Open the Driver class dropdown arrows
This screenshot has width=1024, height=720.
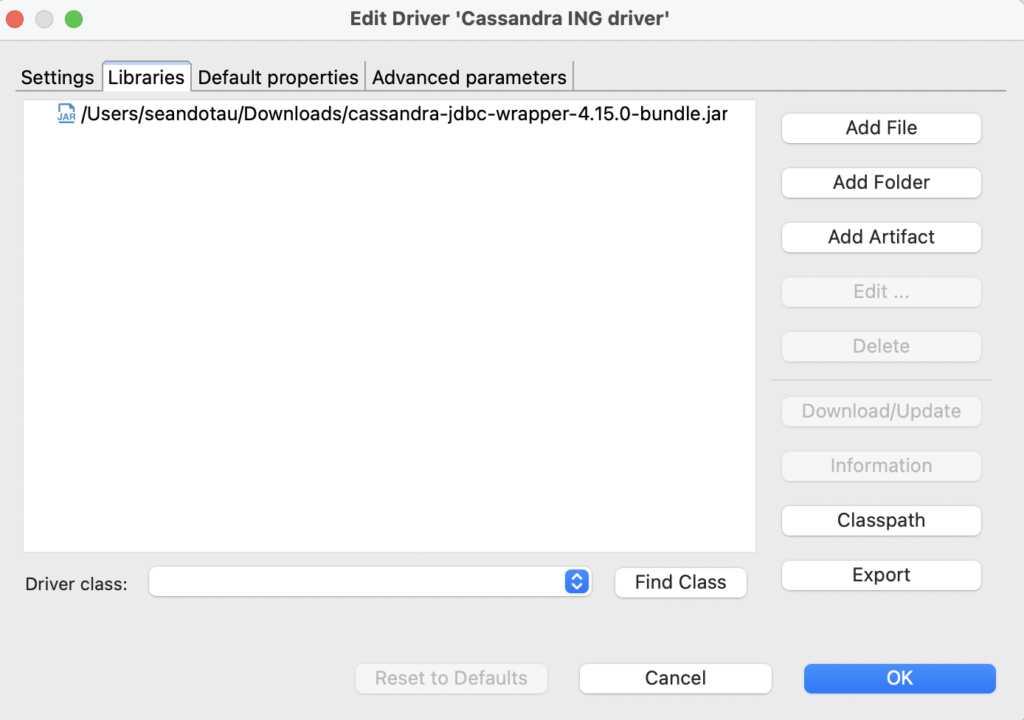tap(577, 581)
